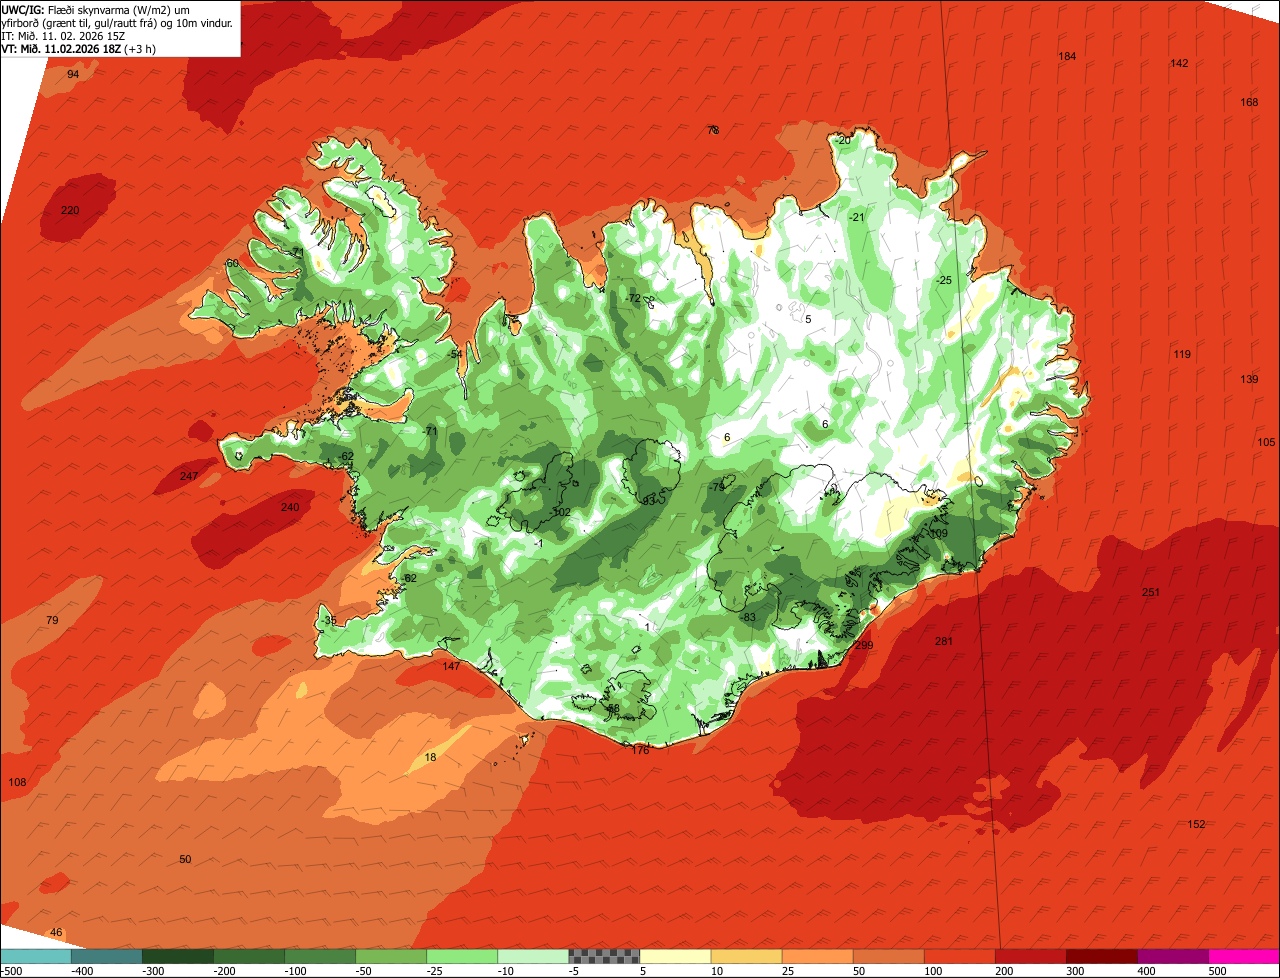Click the legend swatch between -100 and -50
1280x978 pixels.
point(320,956)
